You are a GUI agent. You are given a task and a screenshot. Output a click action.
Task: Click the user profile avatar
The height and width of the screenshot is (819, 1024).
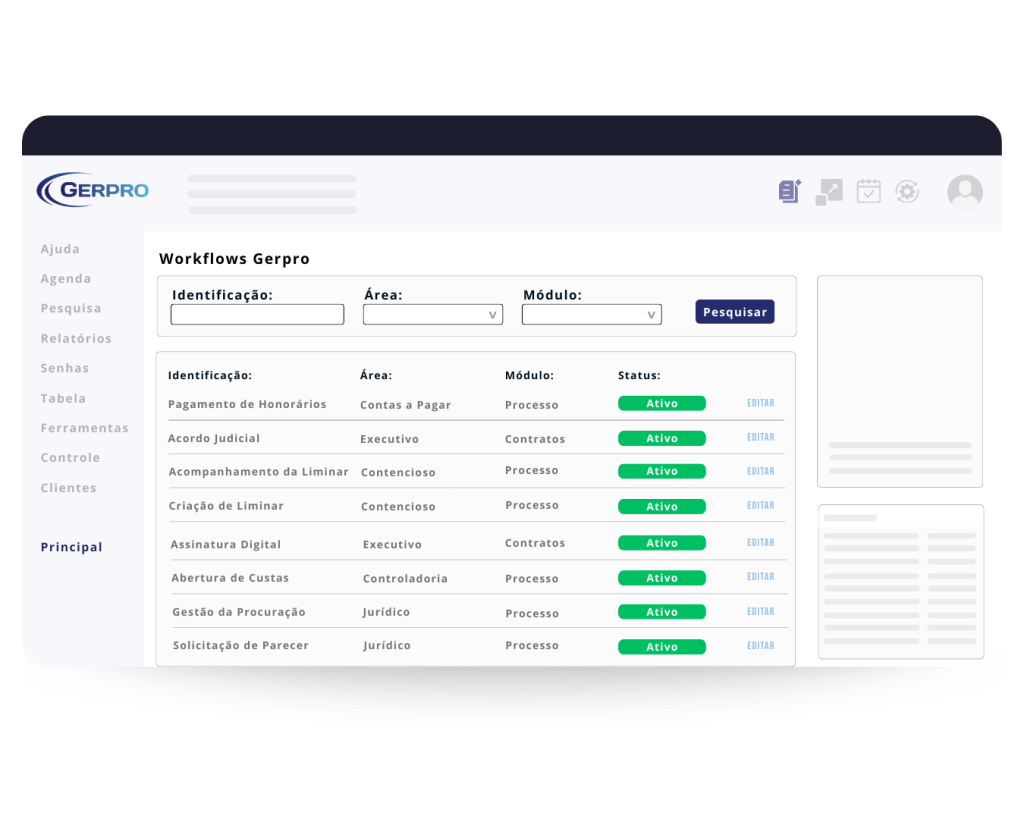point(965,192)
